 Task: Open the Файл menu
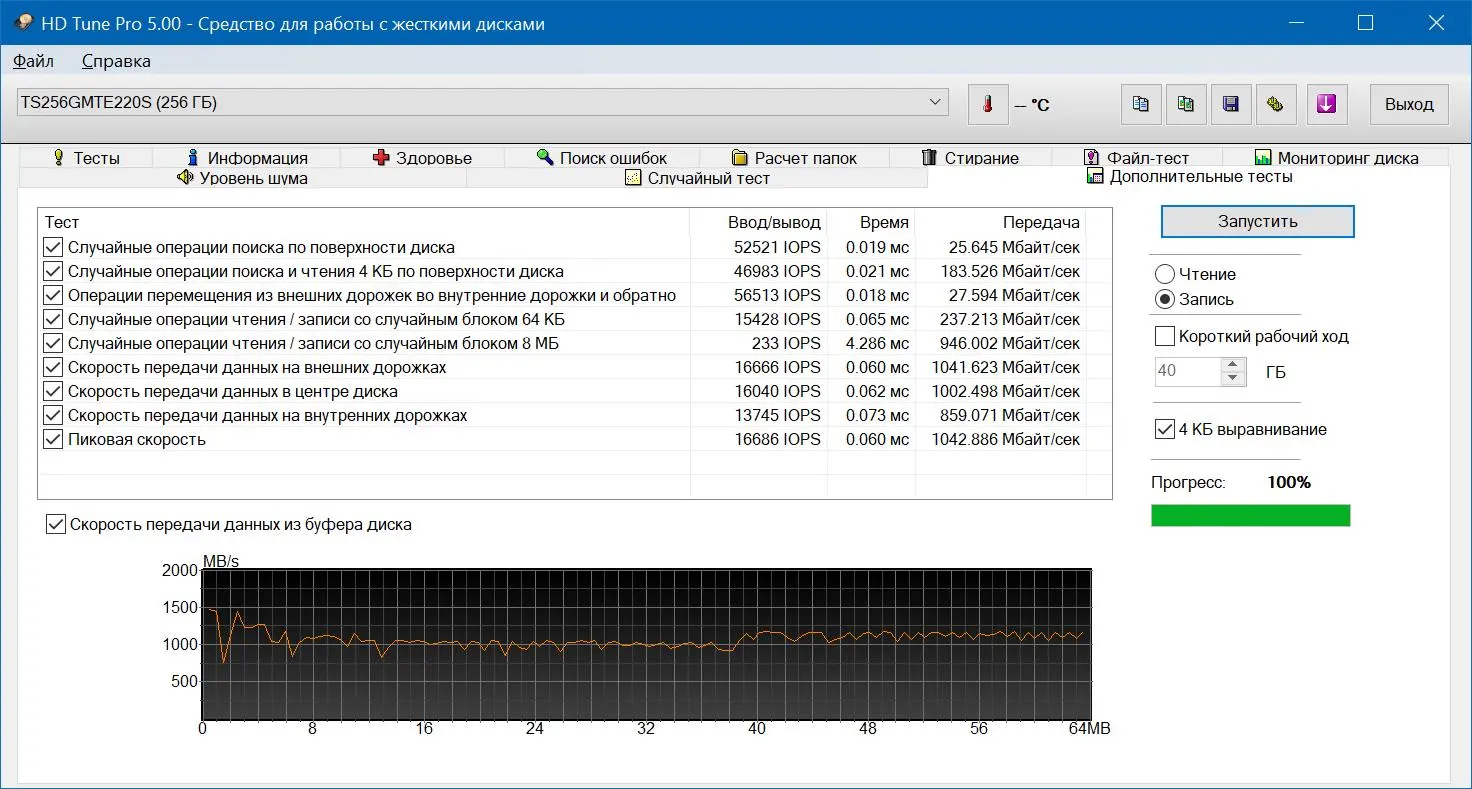click(33, 61)
